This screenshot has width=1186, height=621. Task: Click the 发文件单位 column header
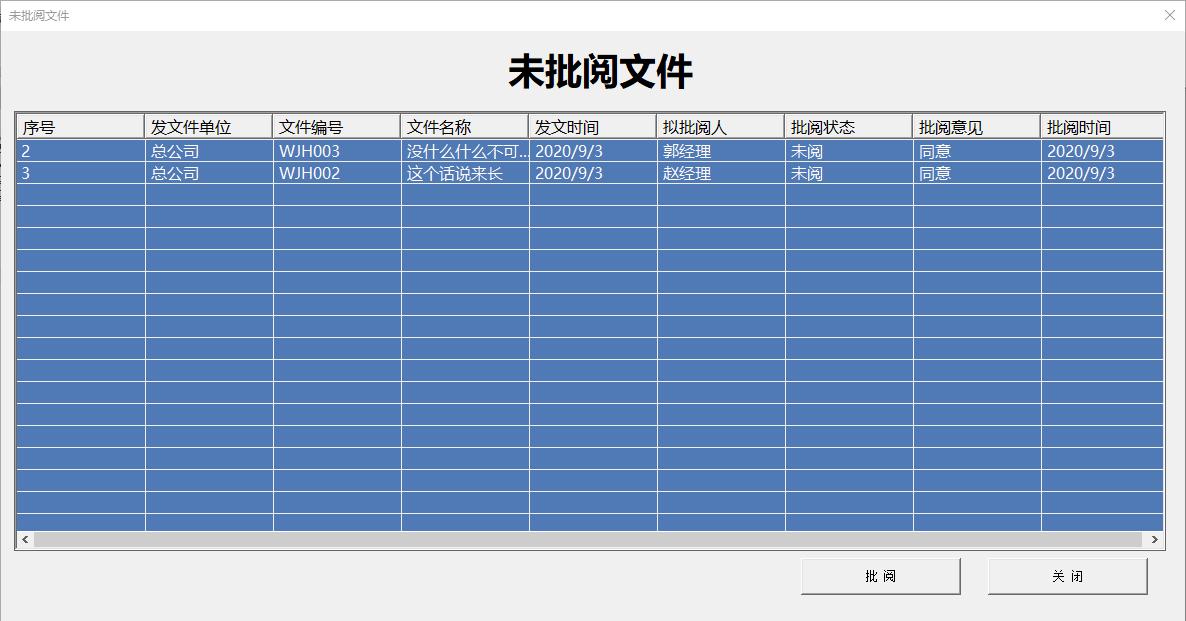(208, 125)
